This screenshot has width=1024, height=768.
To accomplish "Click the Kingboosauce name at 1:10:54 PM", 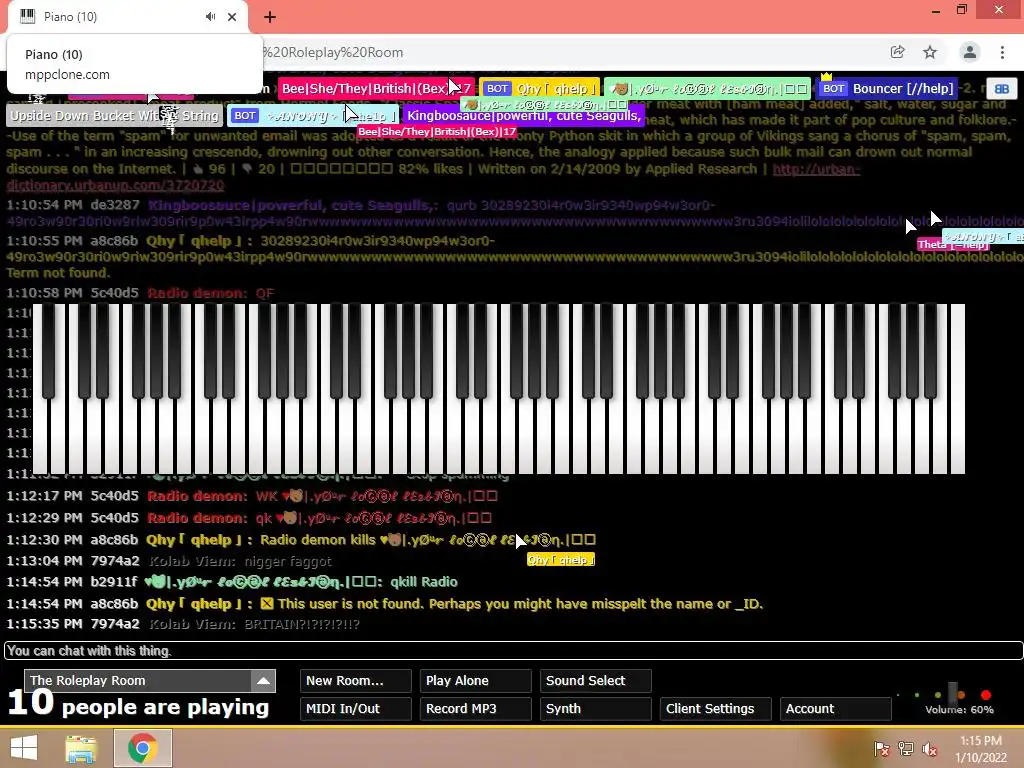I will pyautogui.click(x=293, y=205).
